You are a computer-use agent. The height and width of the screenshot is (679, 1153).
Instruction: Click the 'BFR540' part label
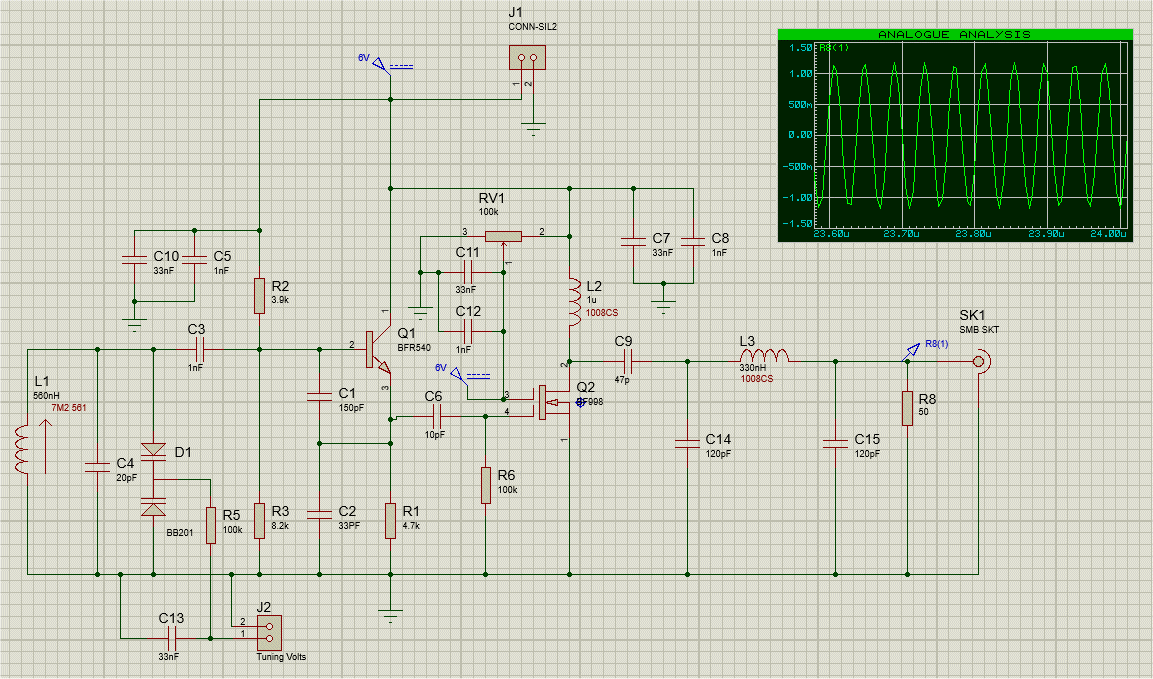tap(414, 347)
